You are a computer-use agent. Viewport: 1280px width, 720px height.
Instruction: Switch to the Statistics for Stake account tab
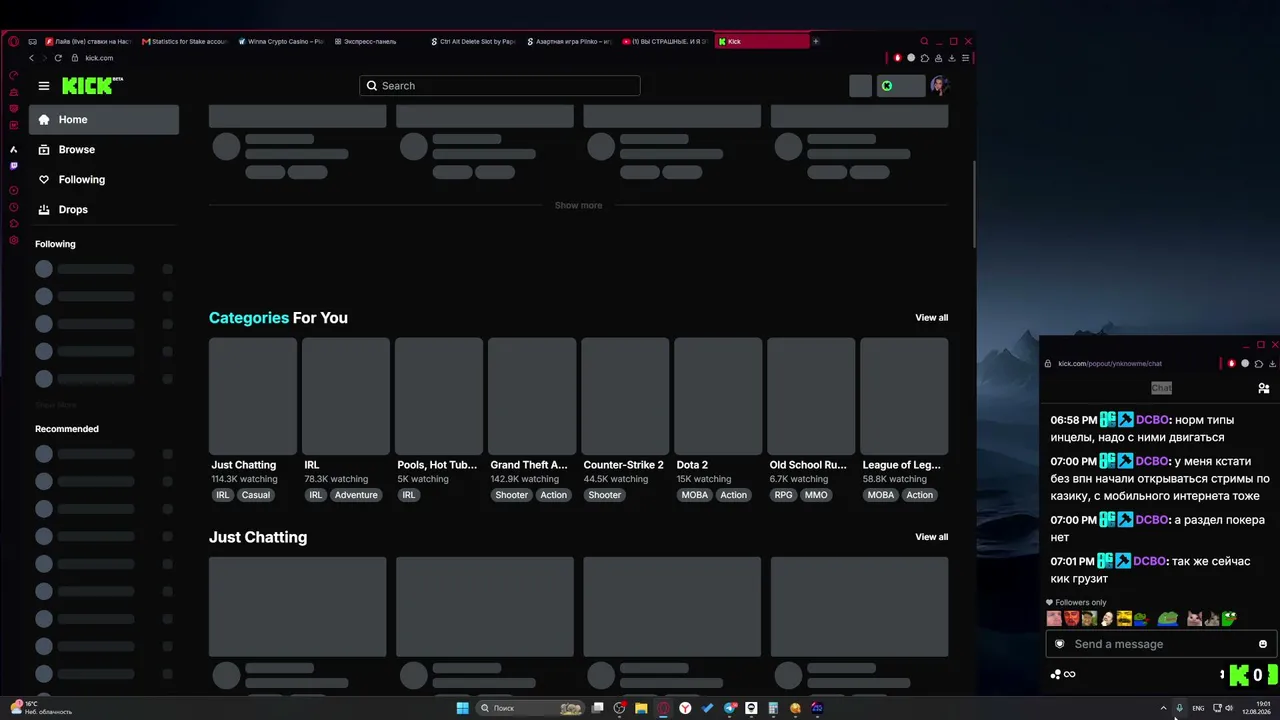pos(185,41)
